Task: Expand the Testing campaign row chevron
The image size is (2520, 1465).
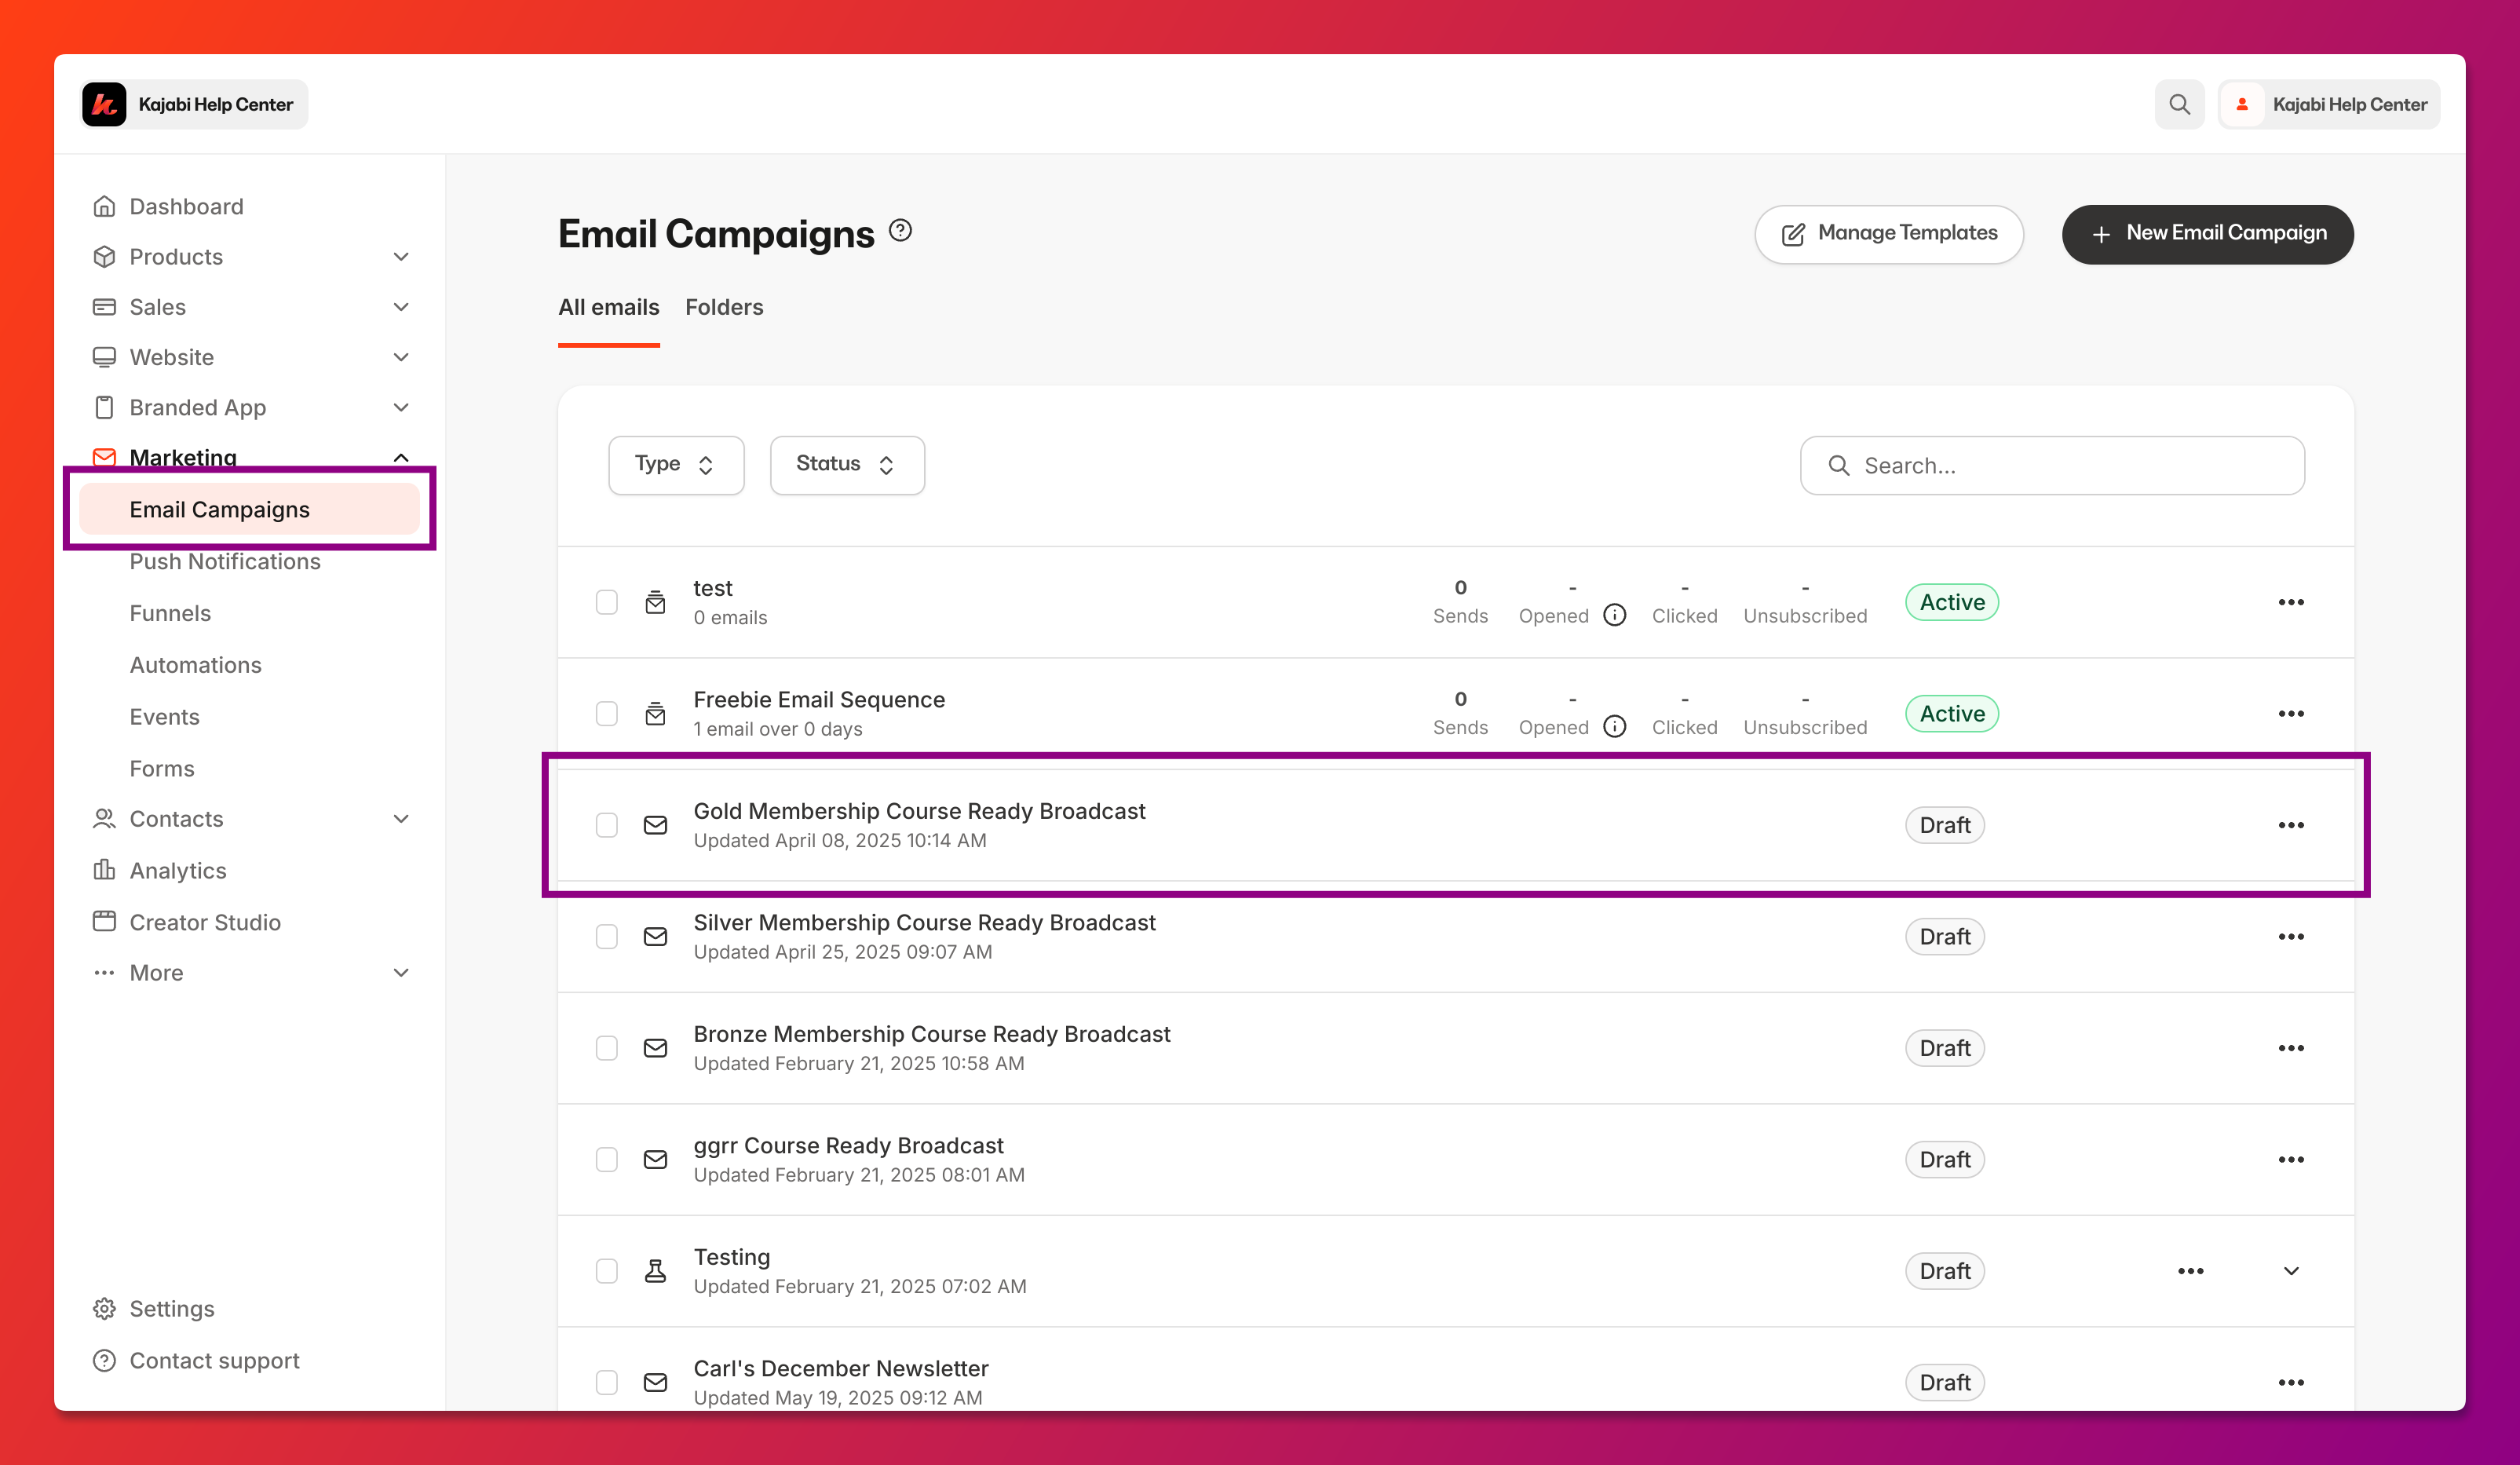Action: point(2290,1271)
